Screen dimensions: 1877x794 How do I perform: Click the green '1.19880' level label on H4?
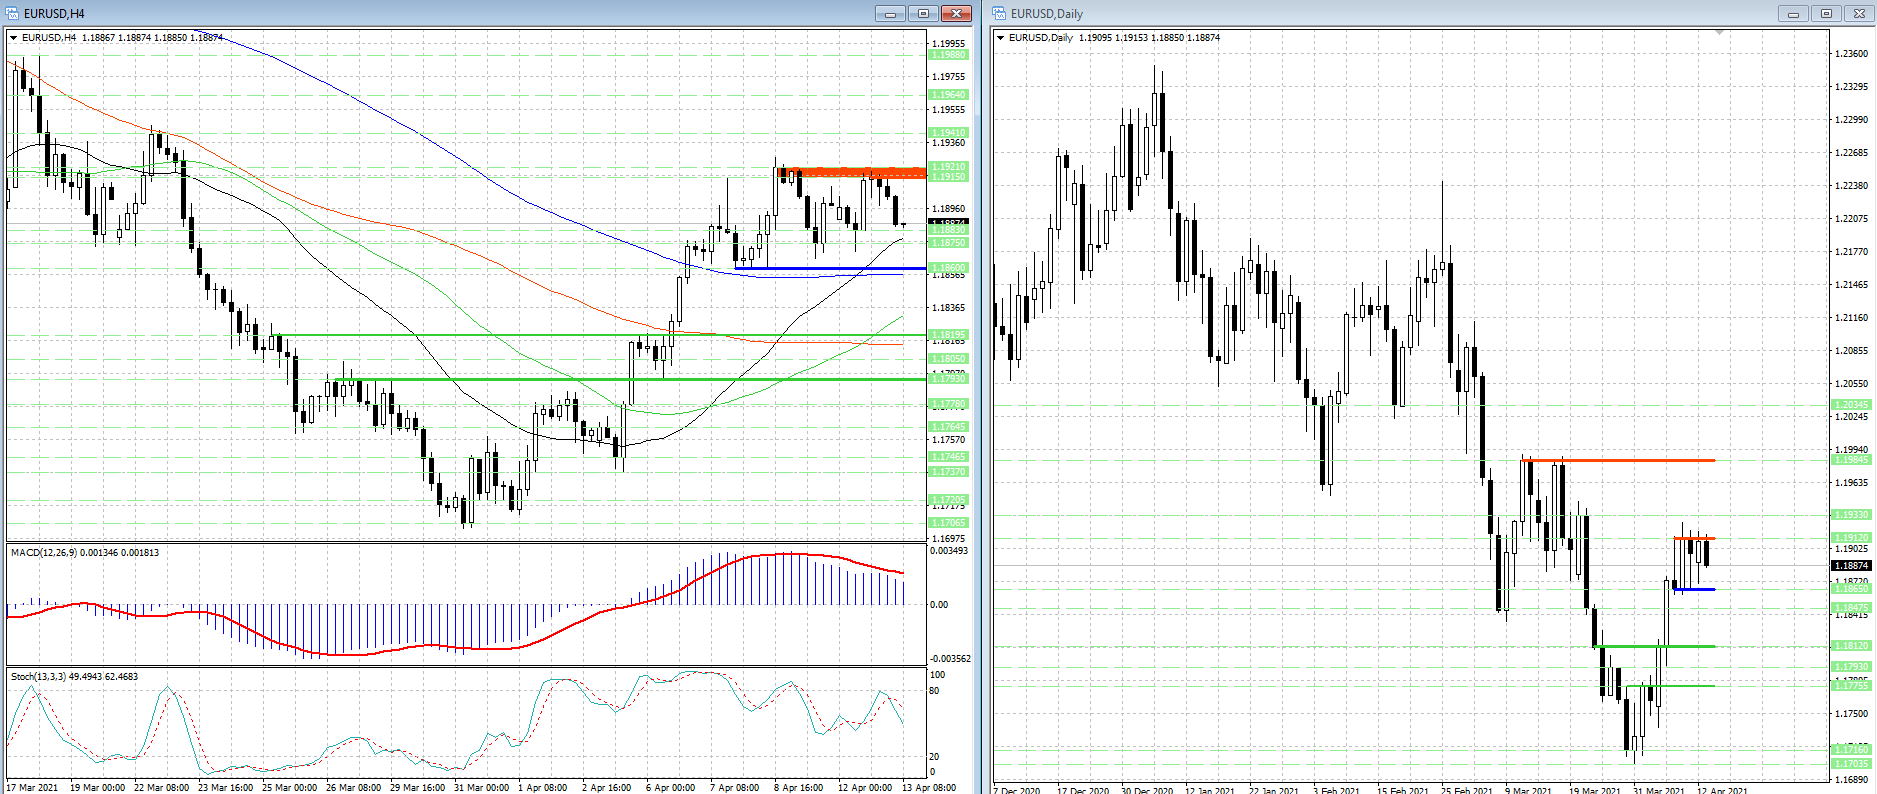coord(949,55)
